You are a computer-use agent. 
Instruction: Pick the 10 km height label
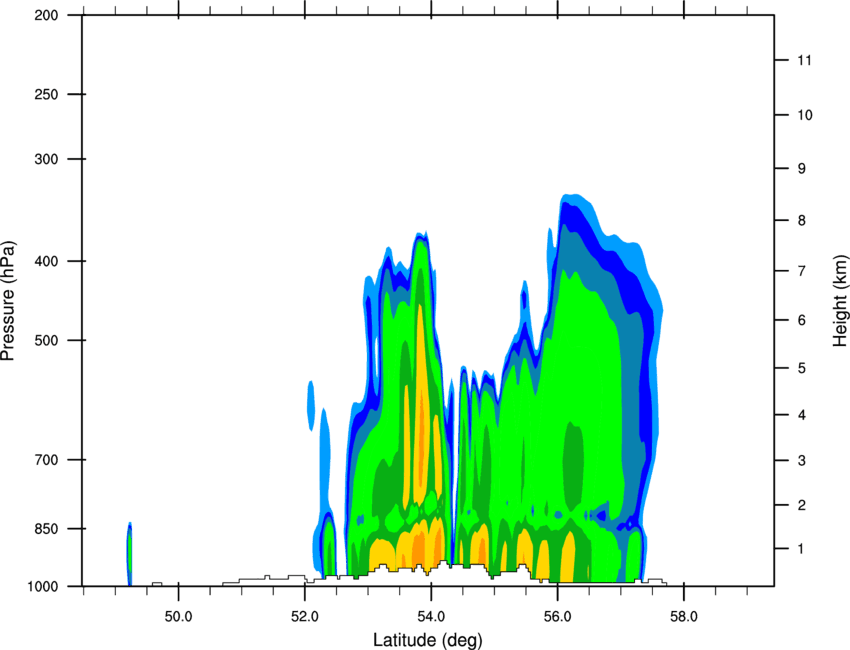pos(805,115)
